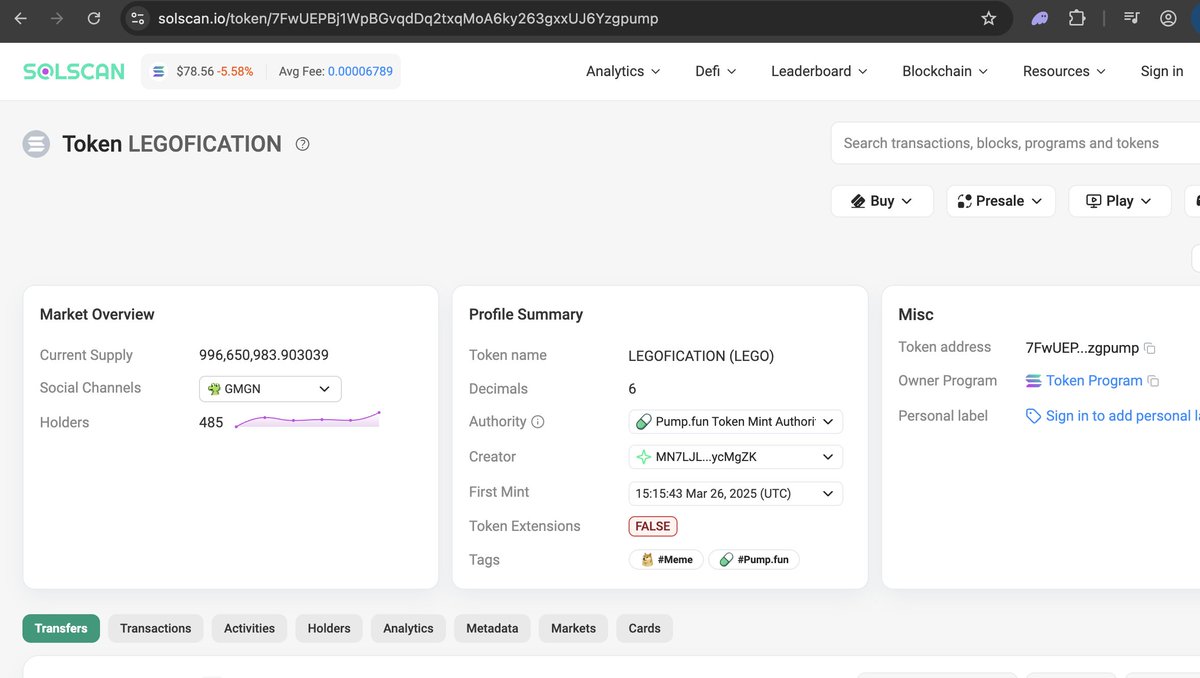Screen dimensions: 1200x678
Task: Open the Leaderboard menu
Action: point(819,71)
